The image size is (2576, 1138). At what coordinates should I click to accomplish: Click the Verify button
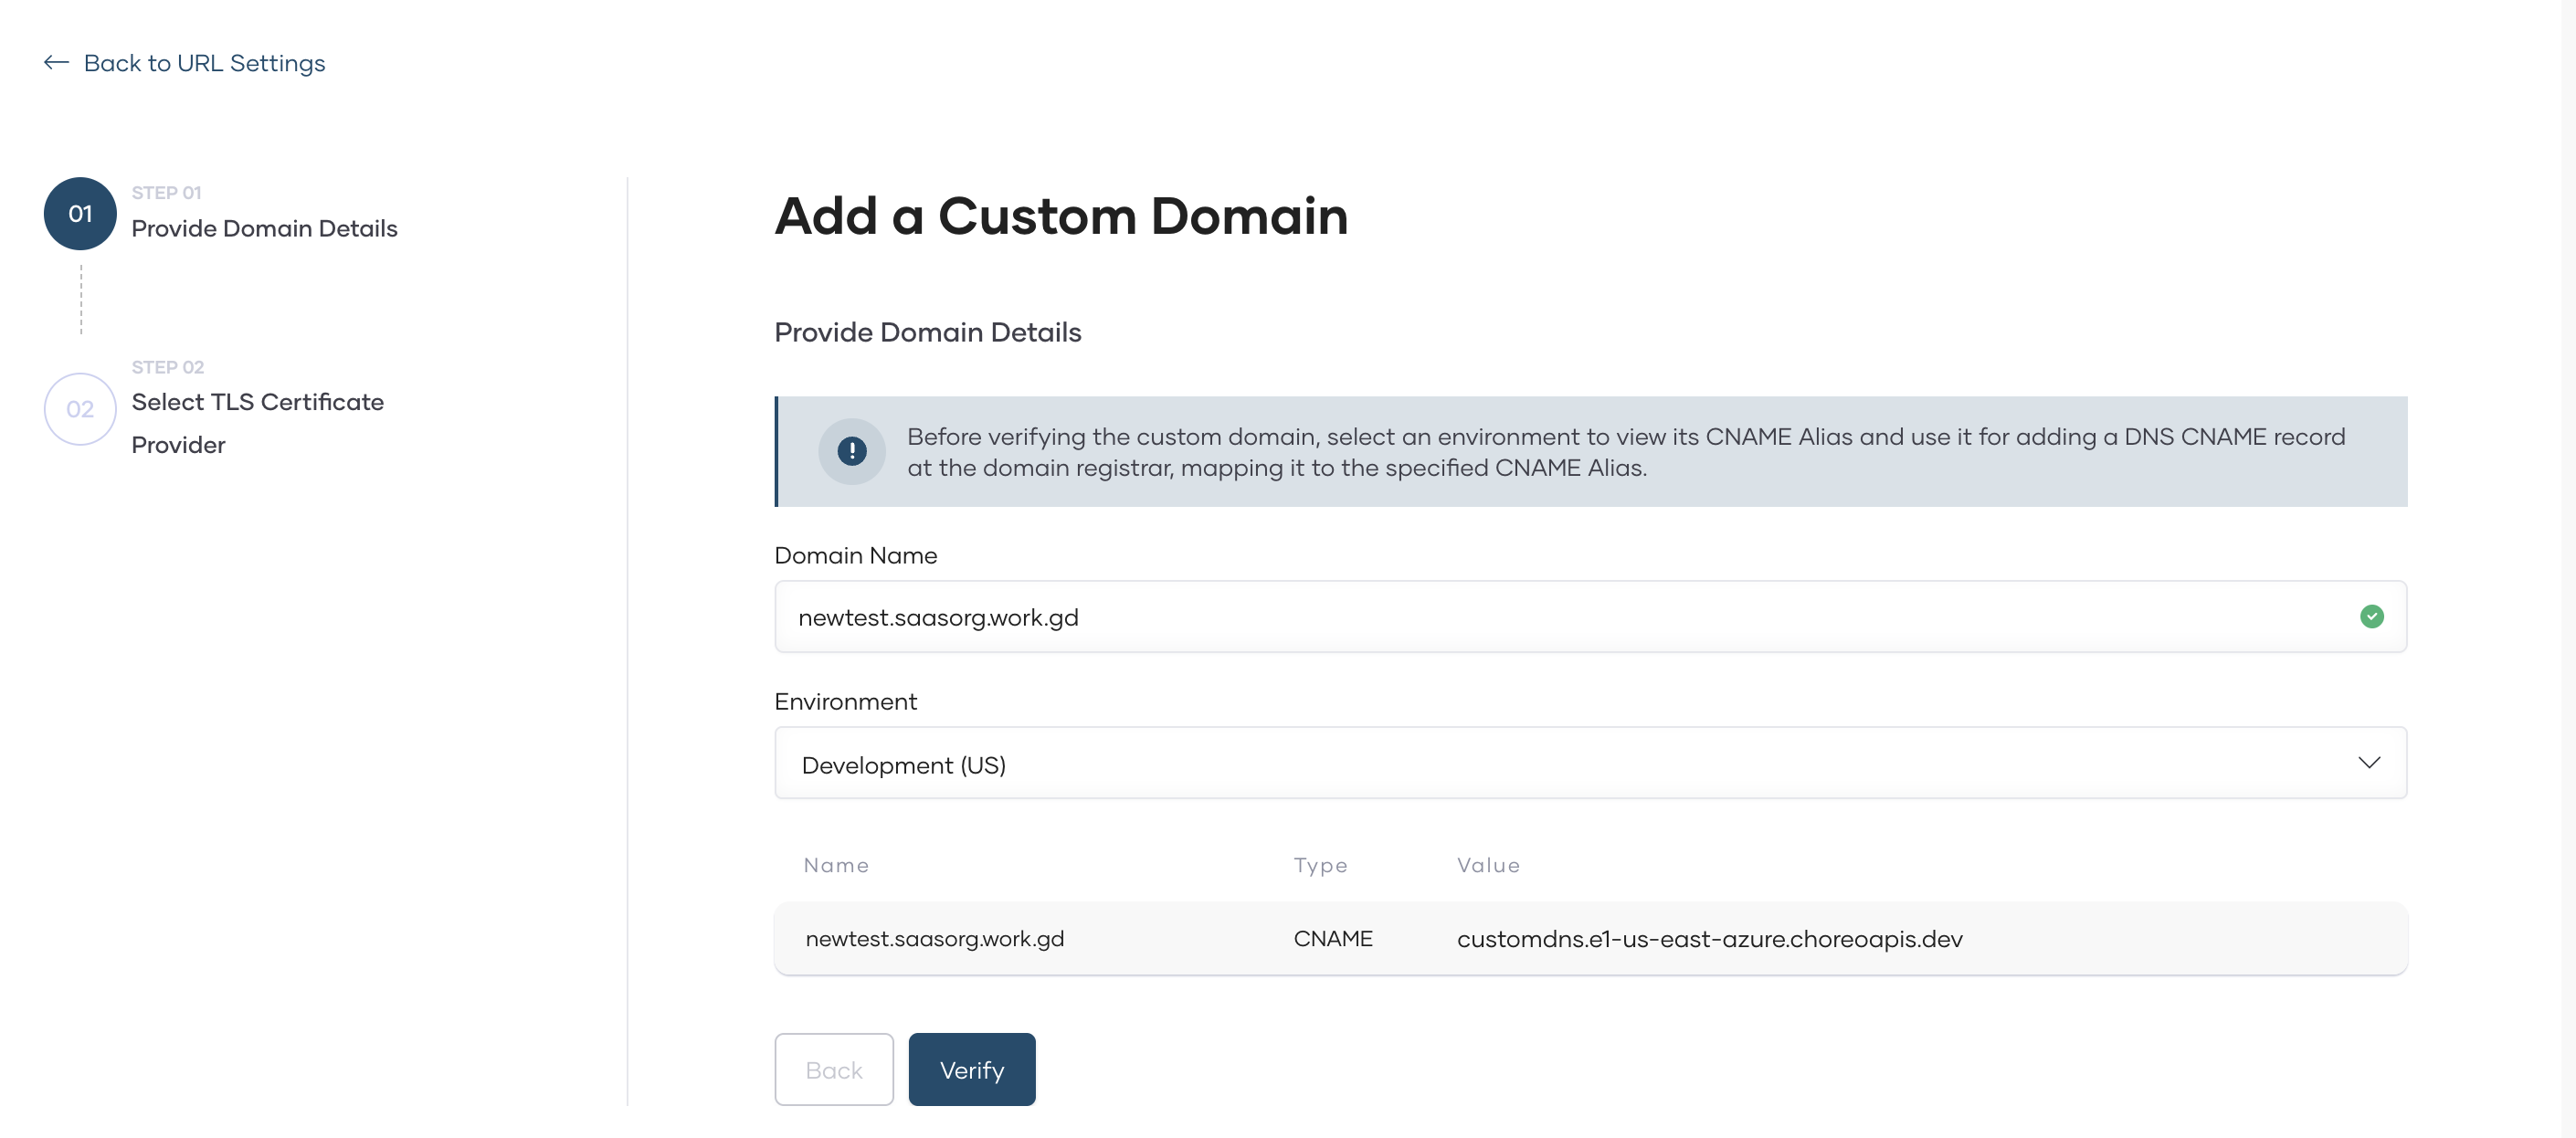coord(971,1069)
